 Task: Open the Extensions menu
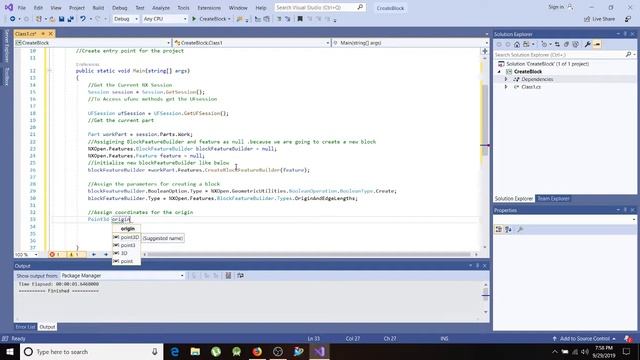209,8
